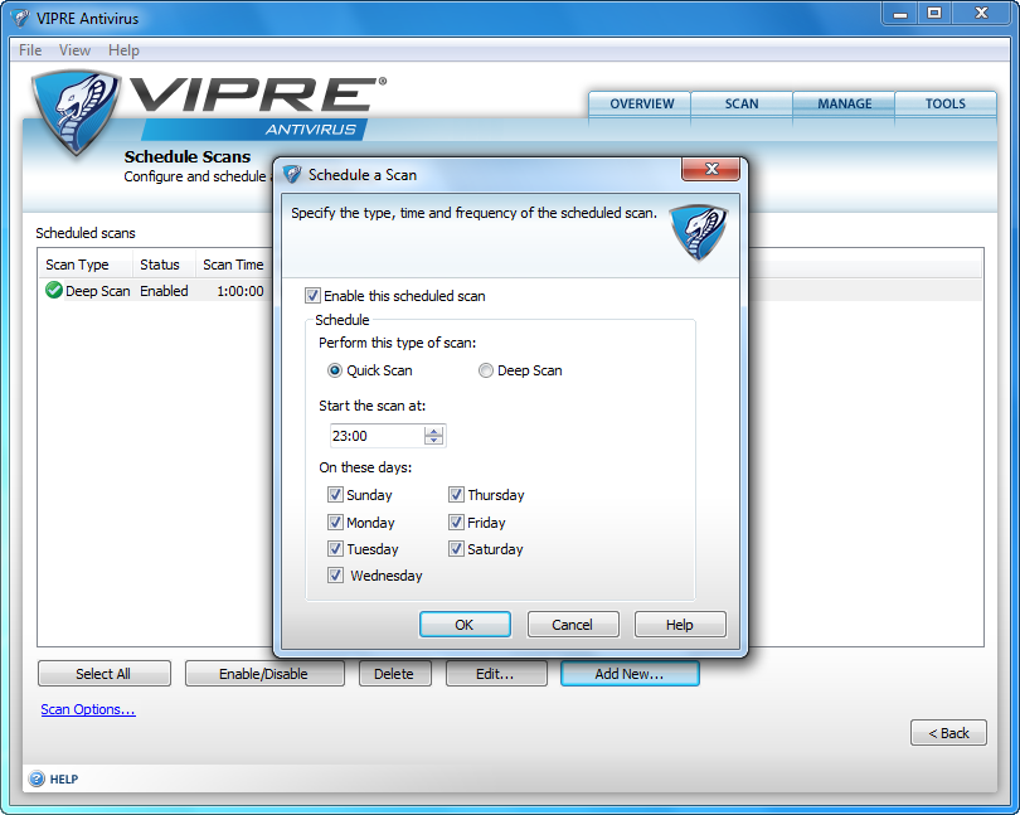This screenshot has width=1020, height=815.
Task: Maximize the VIPRE Antivirus window
Action: [x=935, y=14]
